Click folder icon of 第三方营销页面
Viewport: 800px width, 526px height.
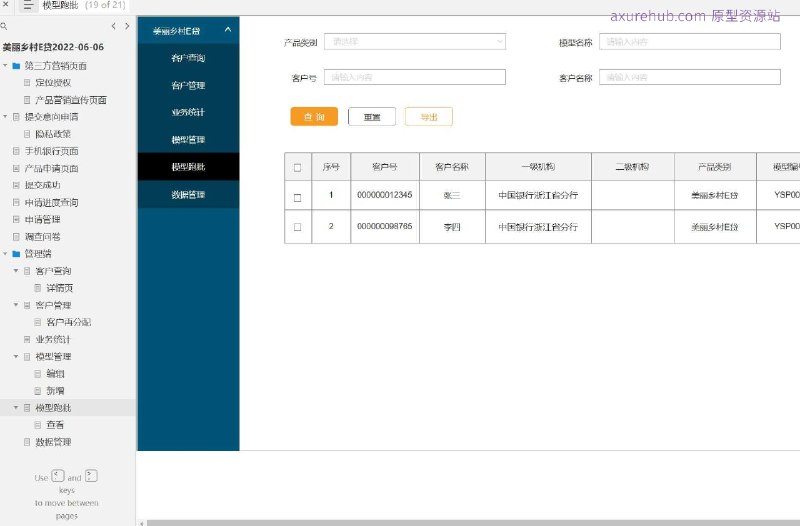point(16,66)
